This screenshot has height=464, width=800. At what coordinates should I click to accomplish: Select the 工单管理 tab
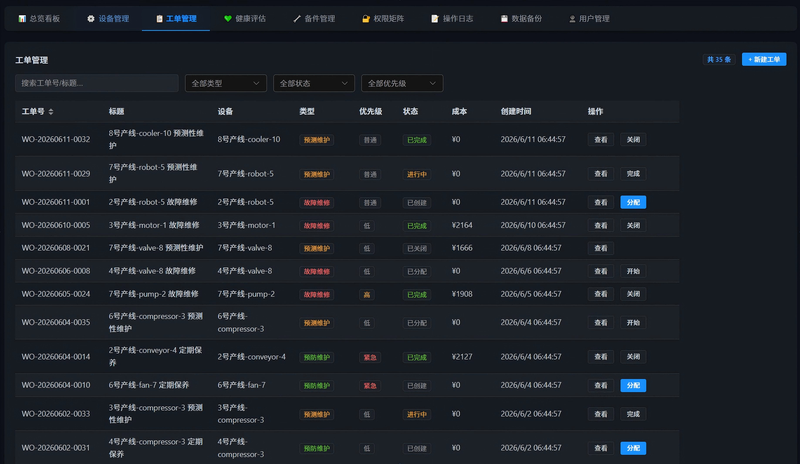[x=176, y=19]
